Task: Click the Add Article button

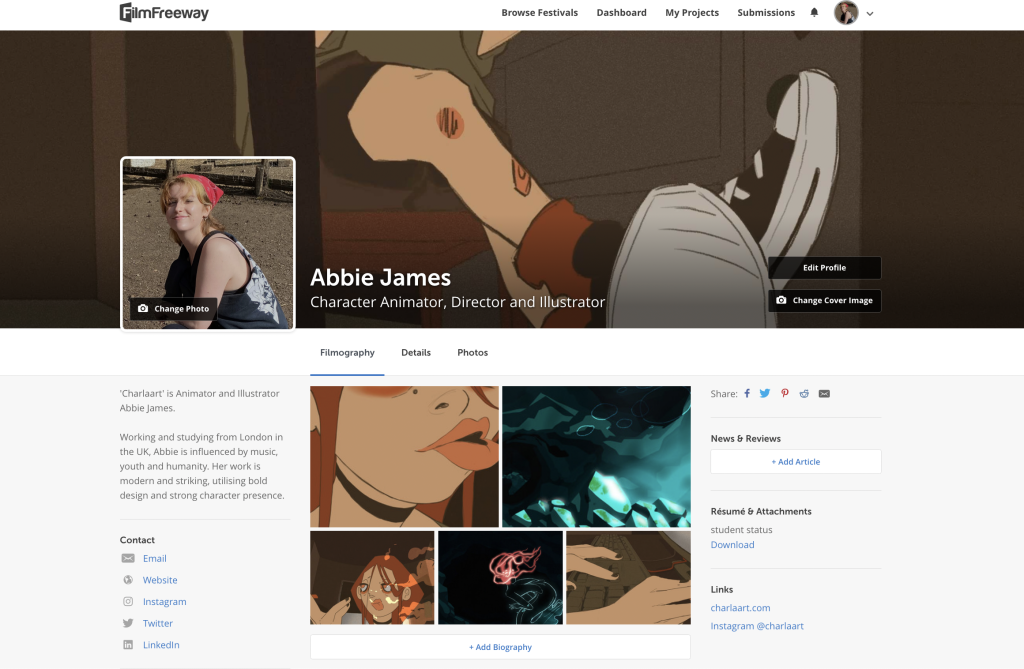Action: [x=795, y=462]
